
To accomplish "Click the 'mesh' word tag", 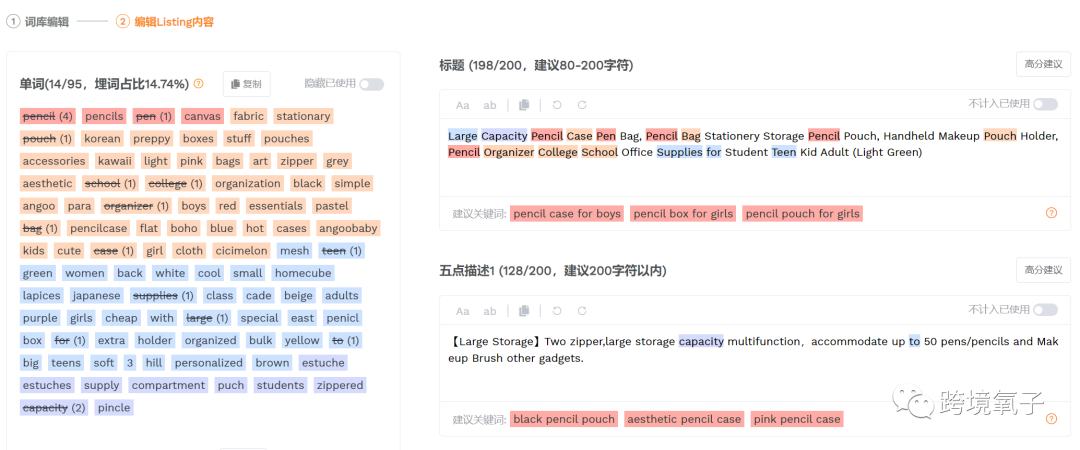I will click(x=295, y=251).
